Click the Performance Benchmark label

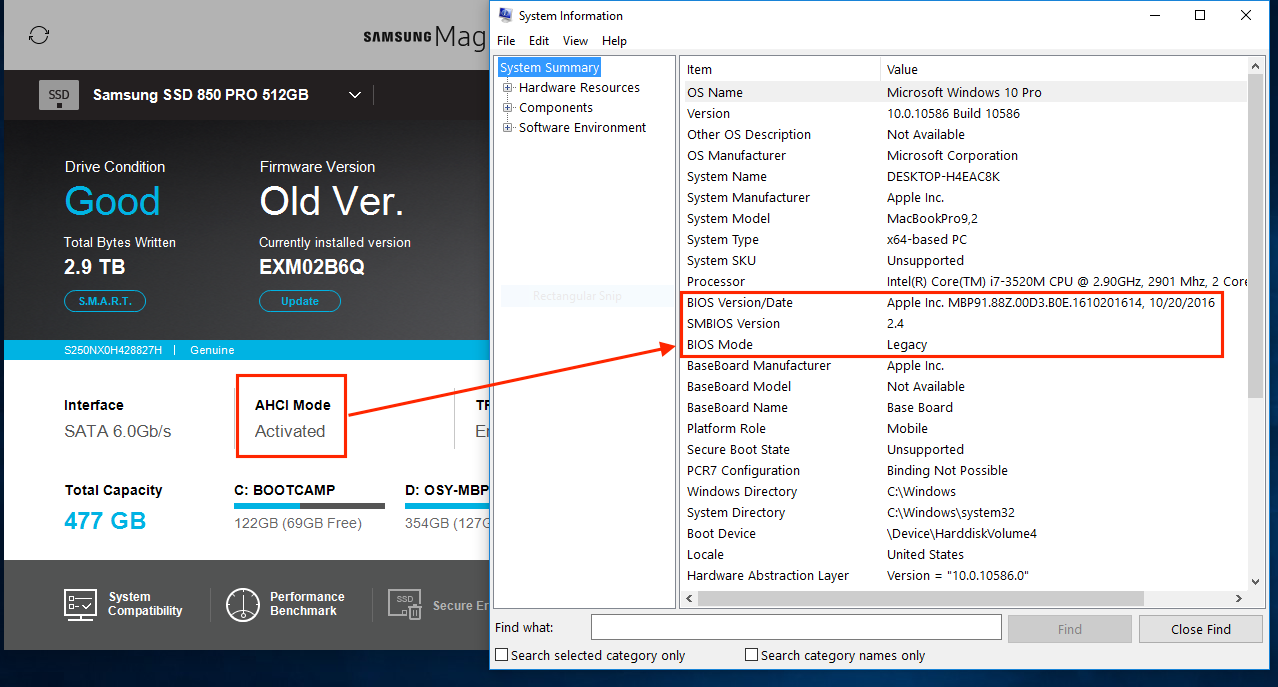(x=307, y=604)
